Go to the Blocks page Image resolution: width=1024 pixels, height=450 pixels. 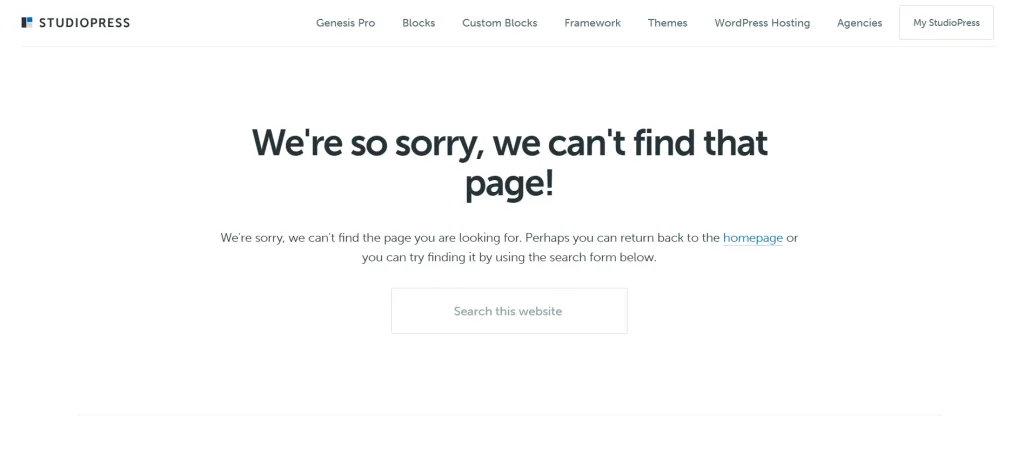[x=419, y=23]
